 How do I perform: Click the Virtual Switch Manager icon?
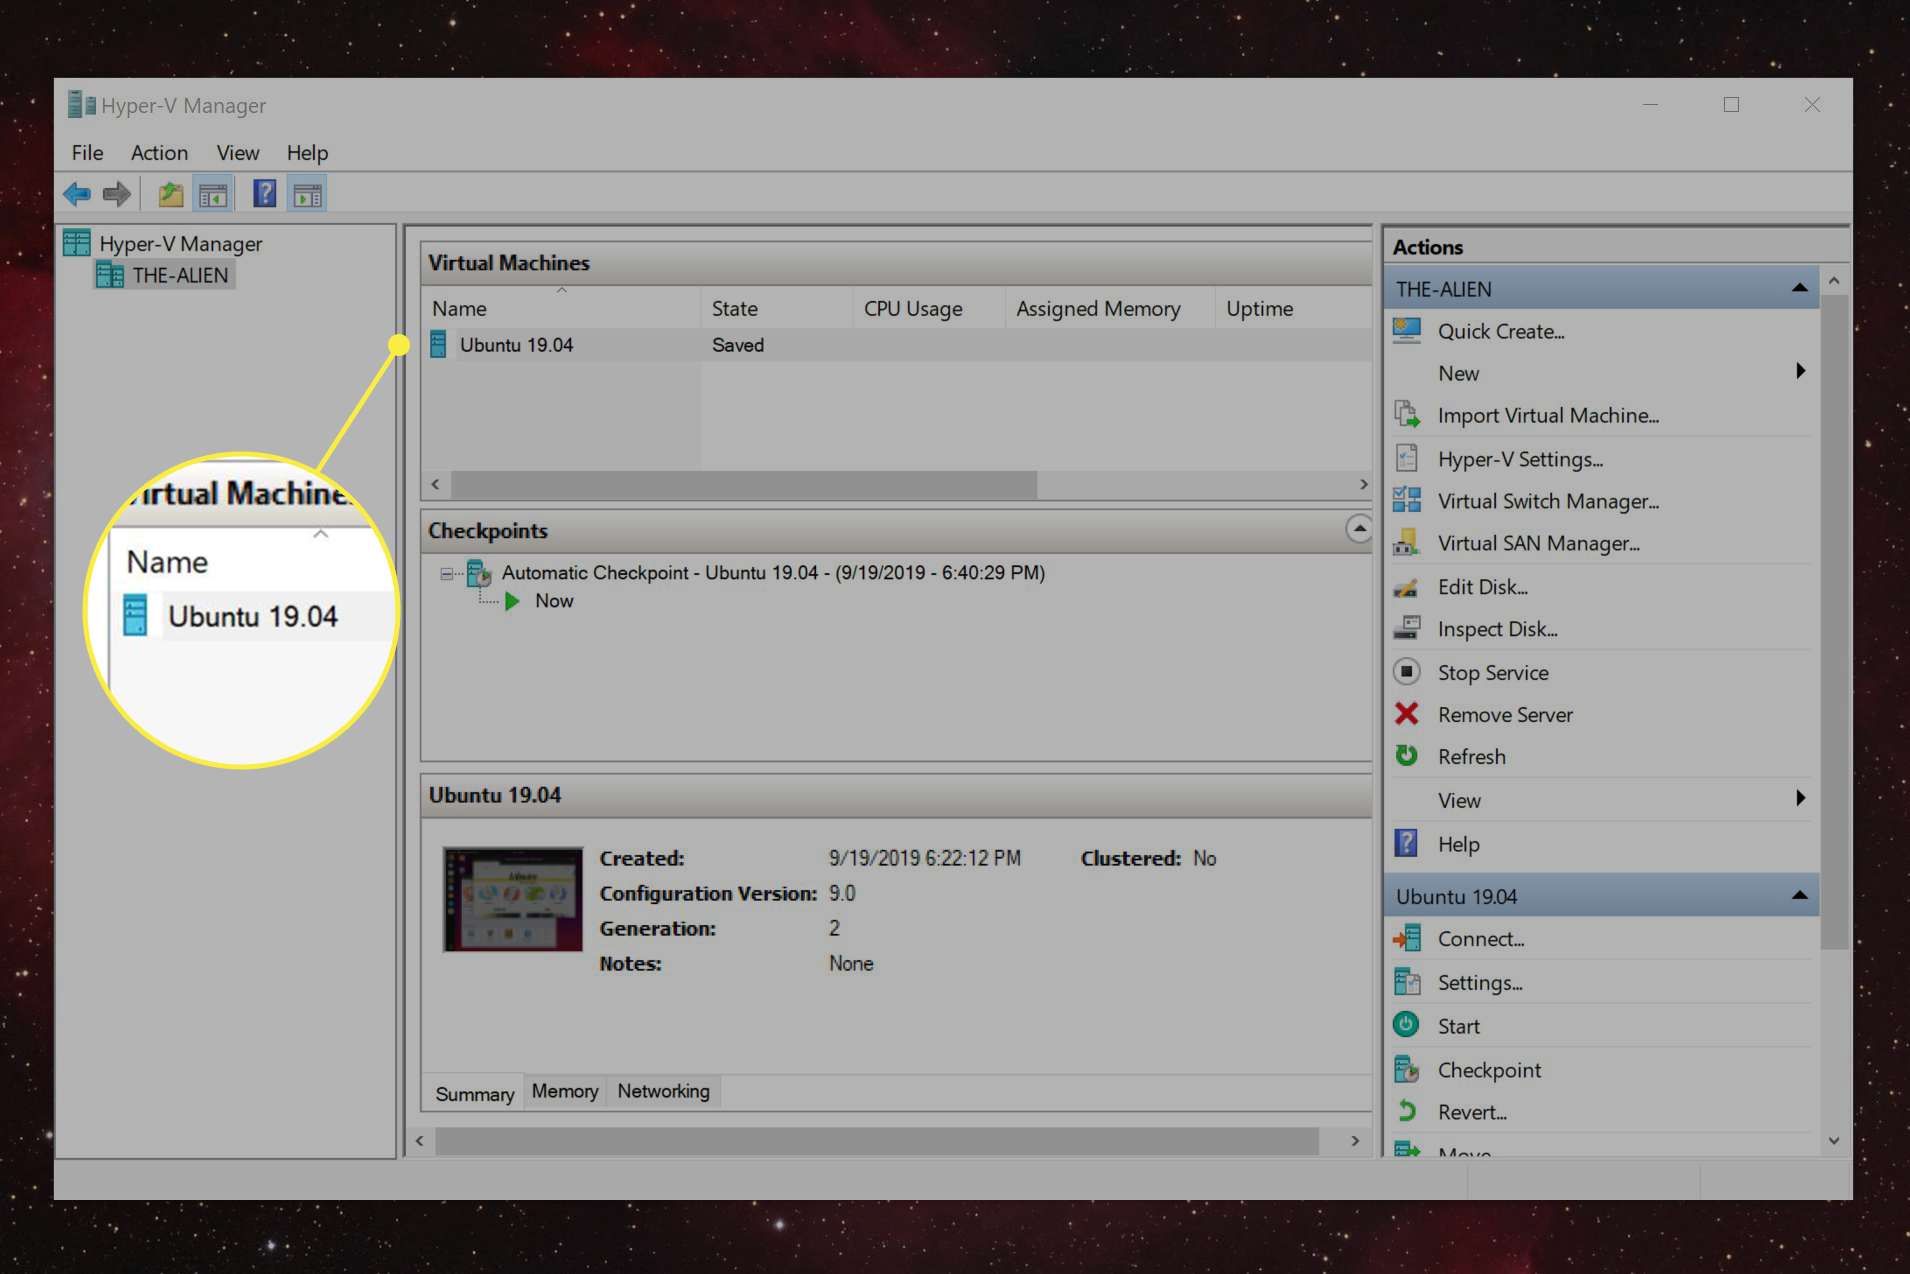coord(1407,501)
